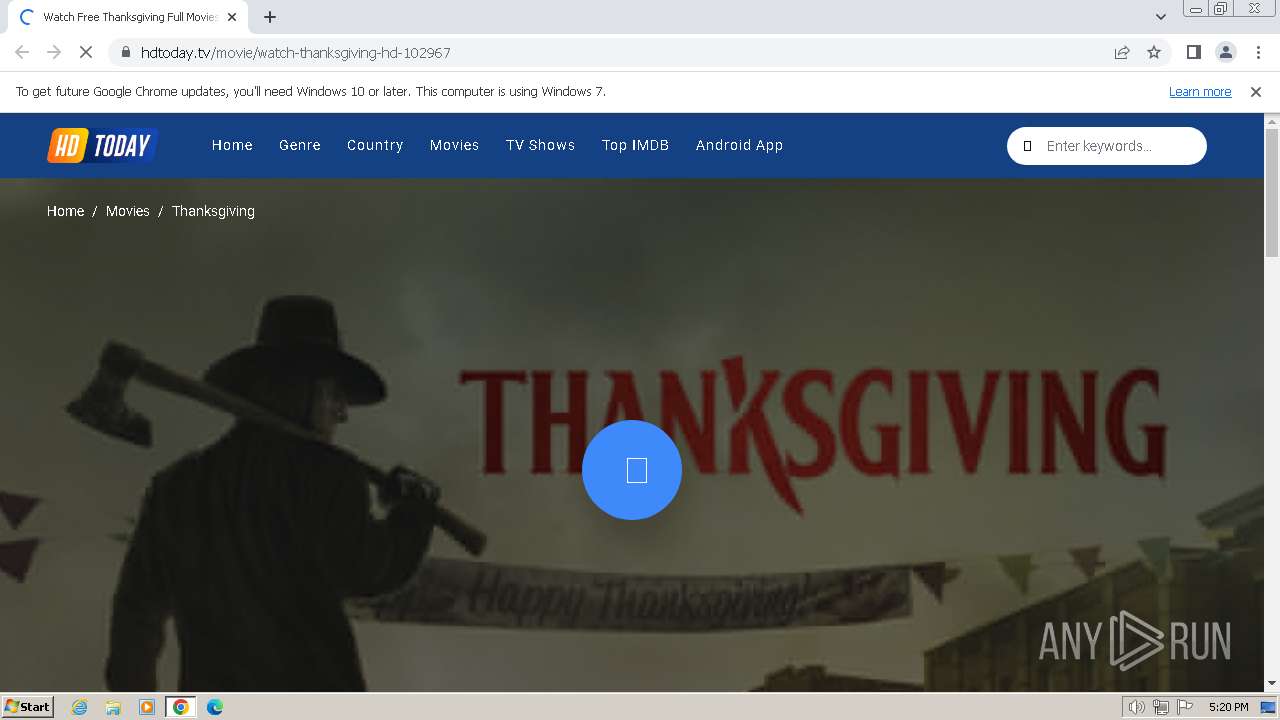Launch Internet Explorer from taskbar
Image resolution: width=1280 pixels, height=720 pixels.
80,707
